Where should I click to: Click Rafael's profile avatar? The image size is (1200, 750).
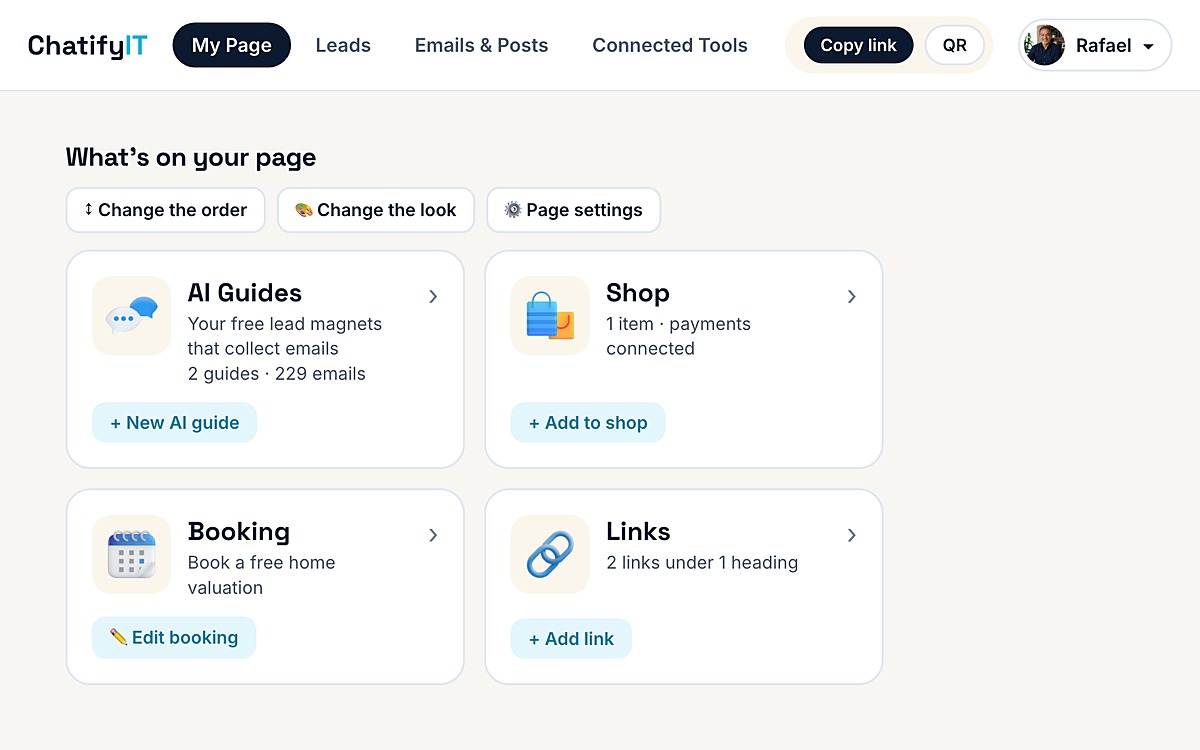point(1045,45)
